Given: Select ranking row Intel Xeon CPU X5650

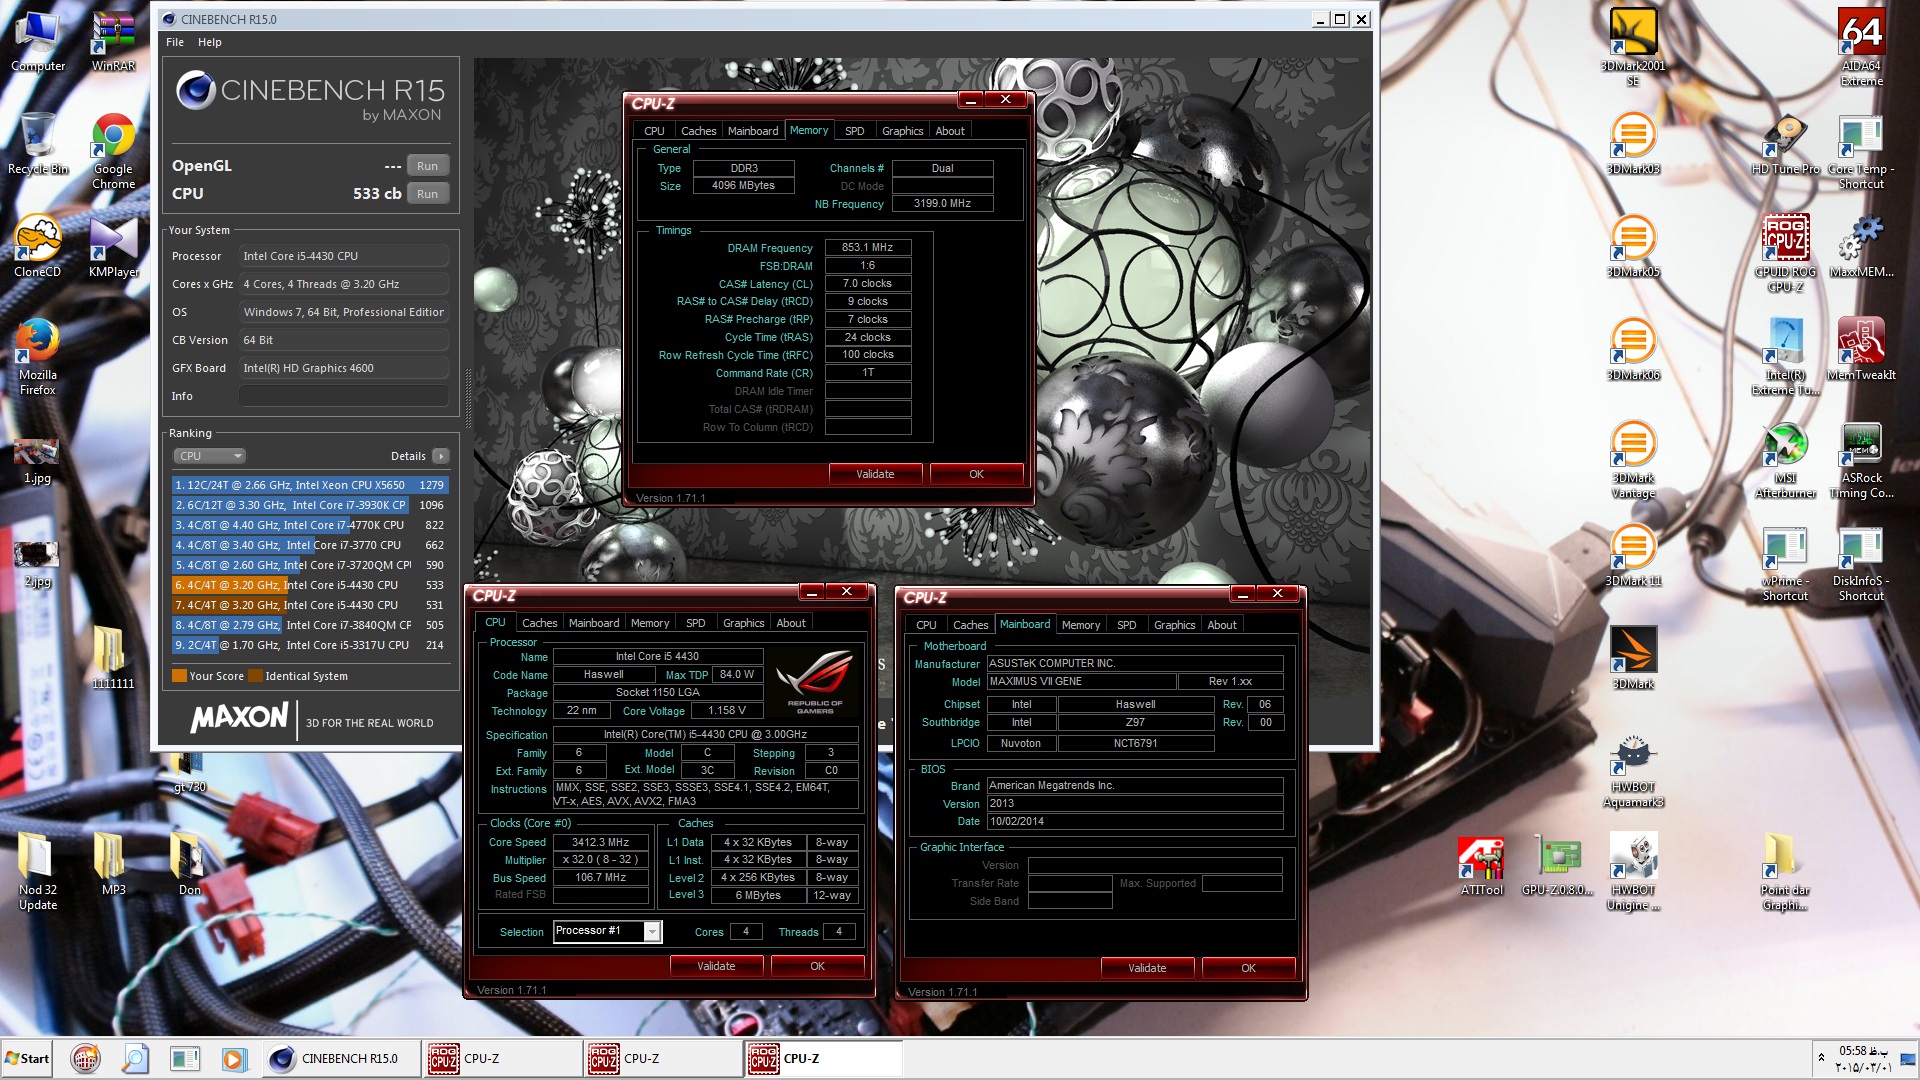Looking at the screenshot, I should (309, 485).
